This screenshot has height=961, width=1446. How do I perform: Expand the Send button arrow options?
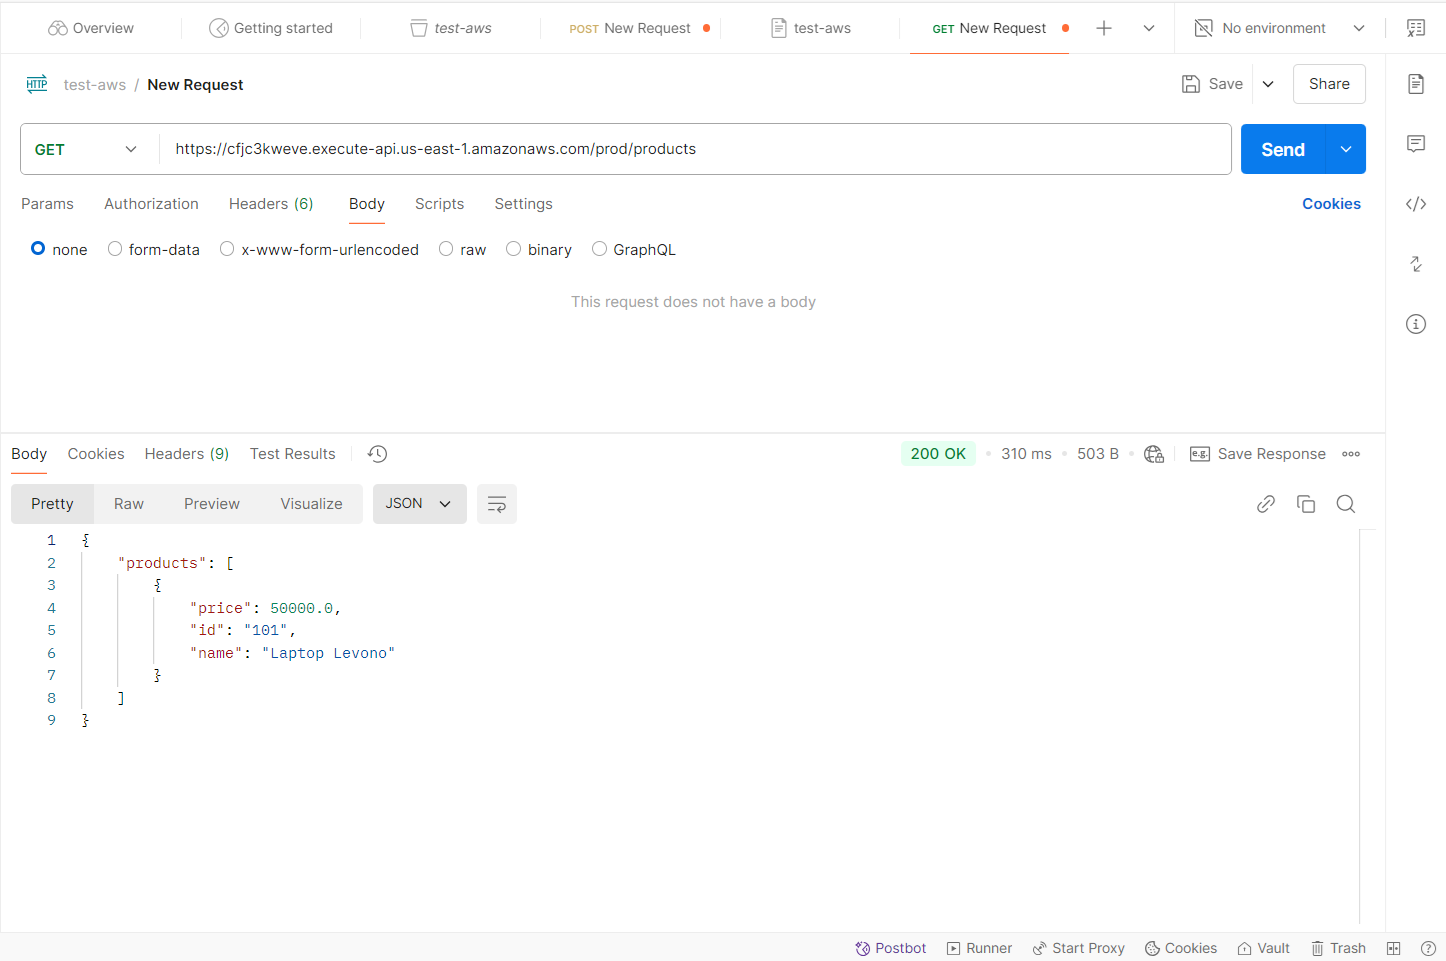pyautogui.click(x=1346, y=149)
